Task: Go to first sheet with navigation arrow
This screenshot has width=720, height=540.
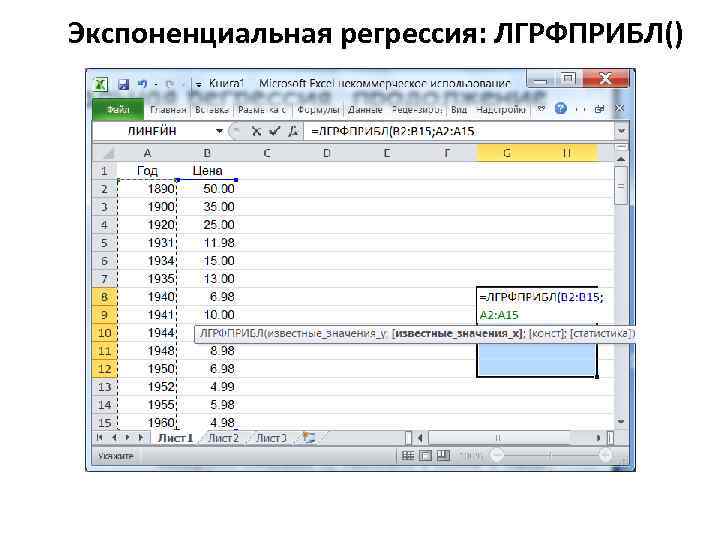Action: (100, 438)
